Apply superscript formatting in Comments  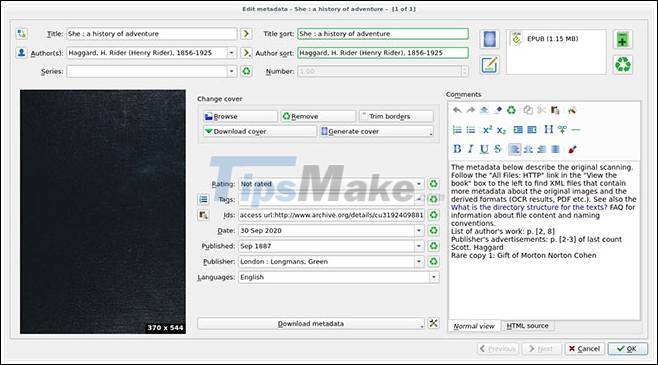(x=487, y=130)
